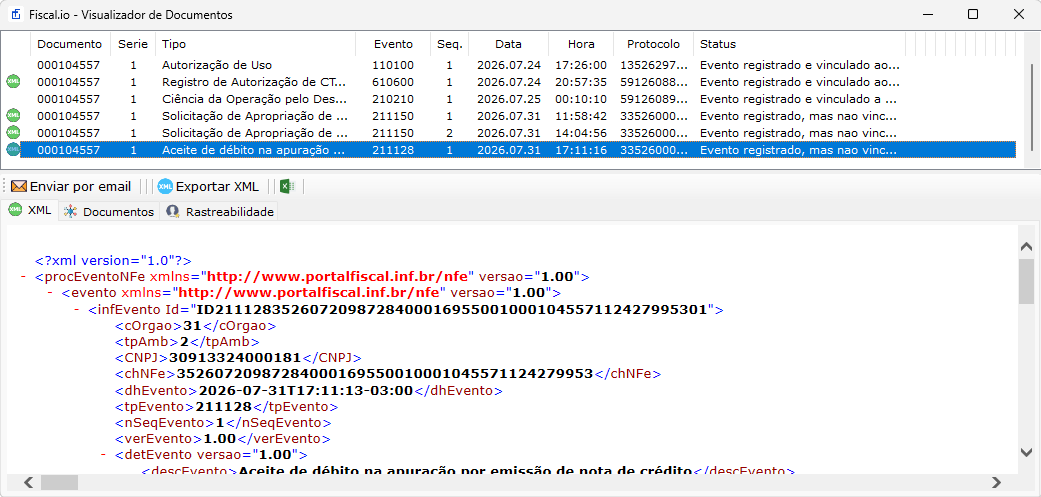Click horizontal scrollbar right arrow
The image size is (1041, 497).
tap(997, 482)
